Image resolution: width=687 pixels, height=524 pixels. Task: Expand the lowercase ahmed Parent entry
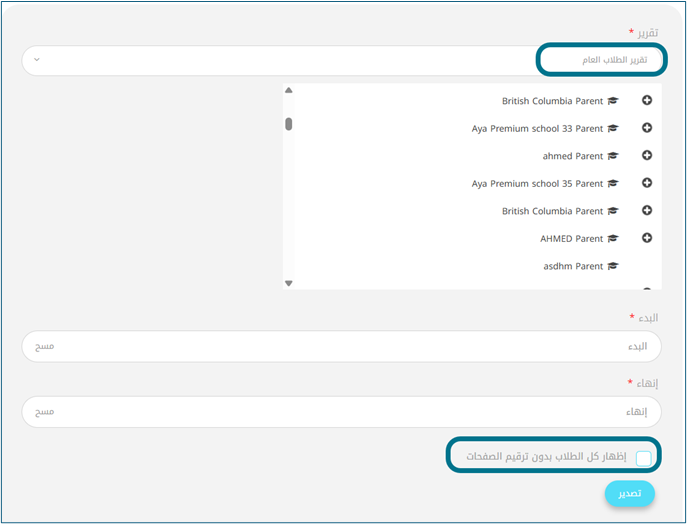tap(646, 156)
